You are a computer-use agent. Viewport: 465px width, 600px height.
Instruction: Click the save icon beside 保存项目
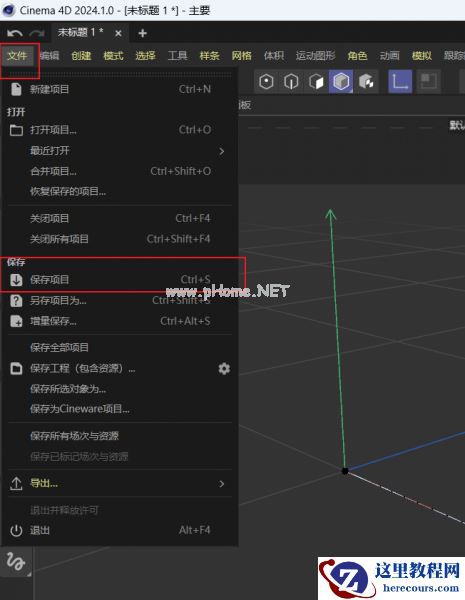coord(16,280)
